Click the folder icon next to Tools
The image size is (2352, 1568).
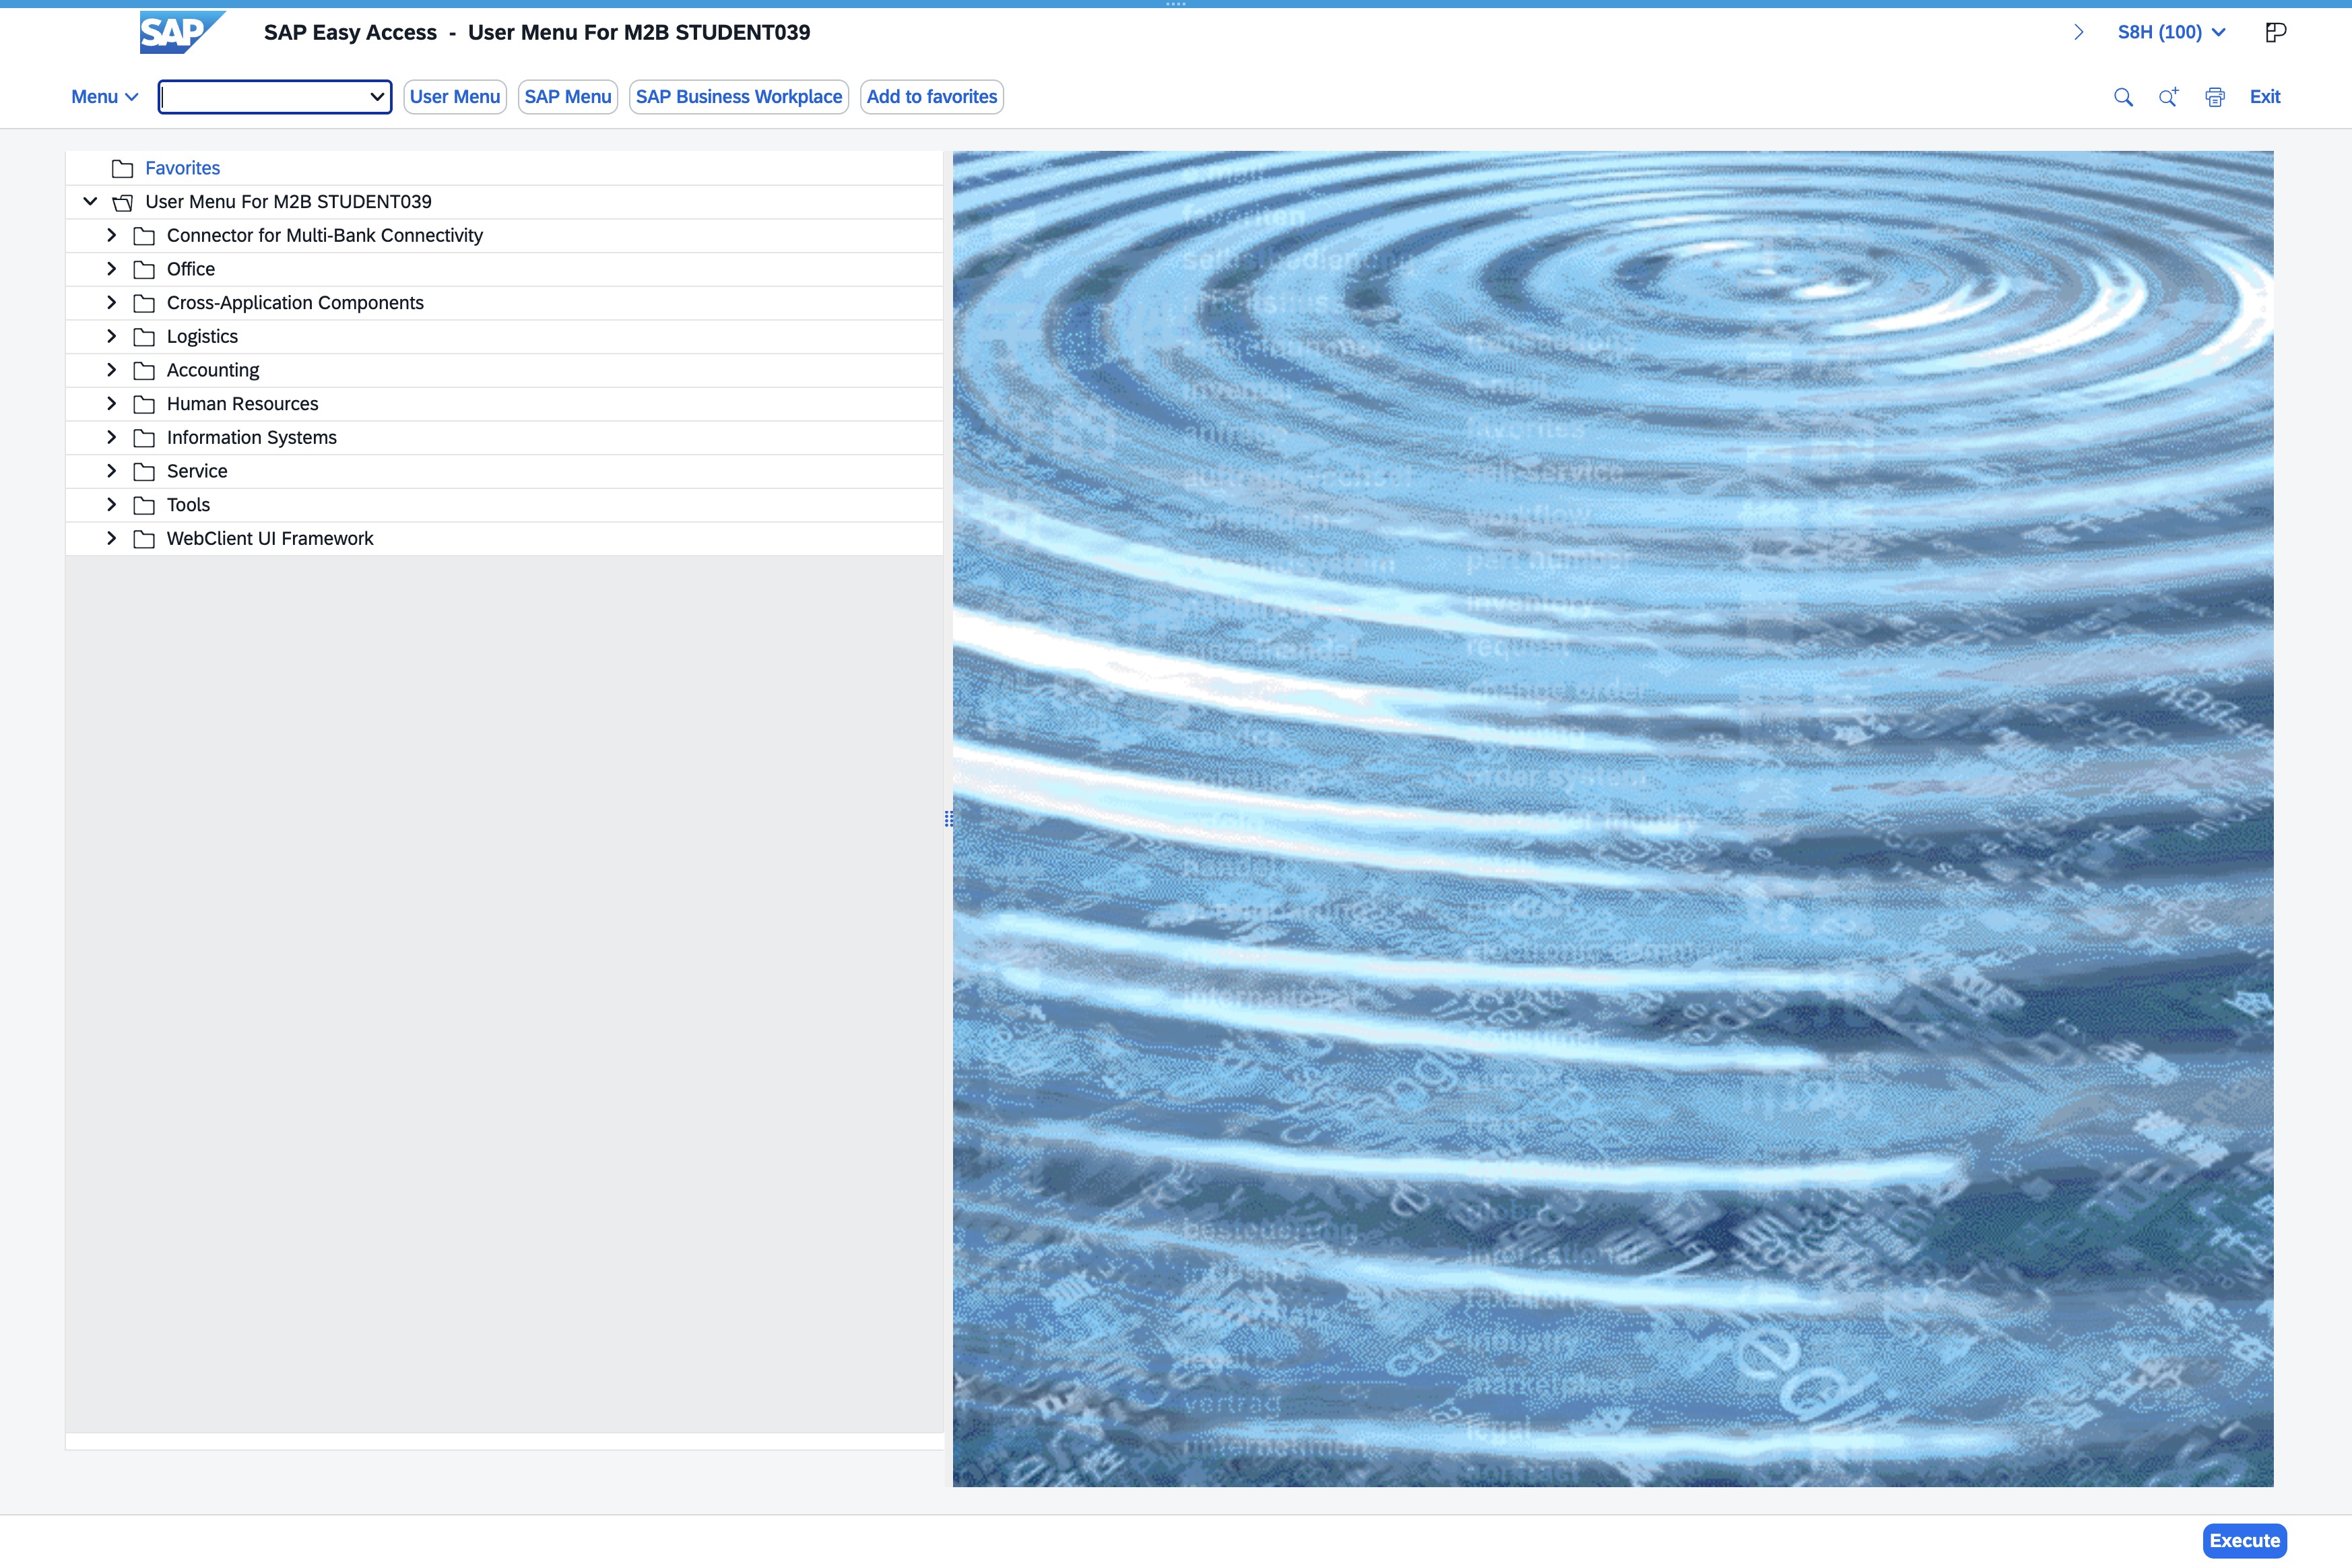click(144, 505)
